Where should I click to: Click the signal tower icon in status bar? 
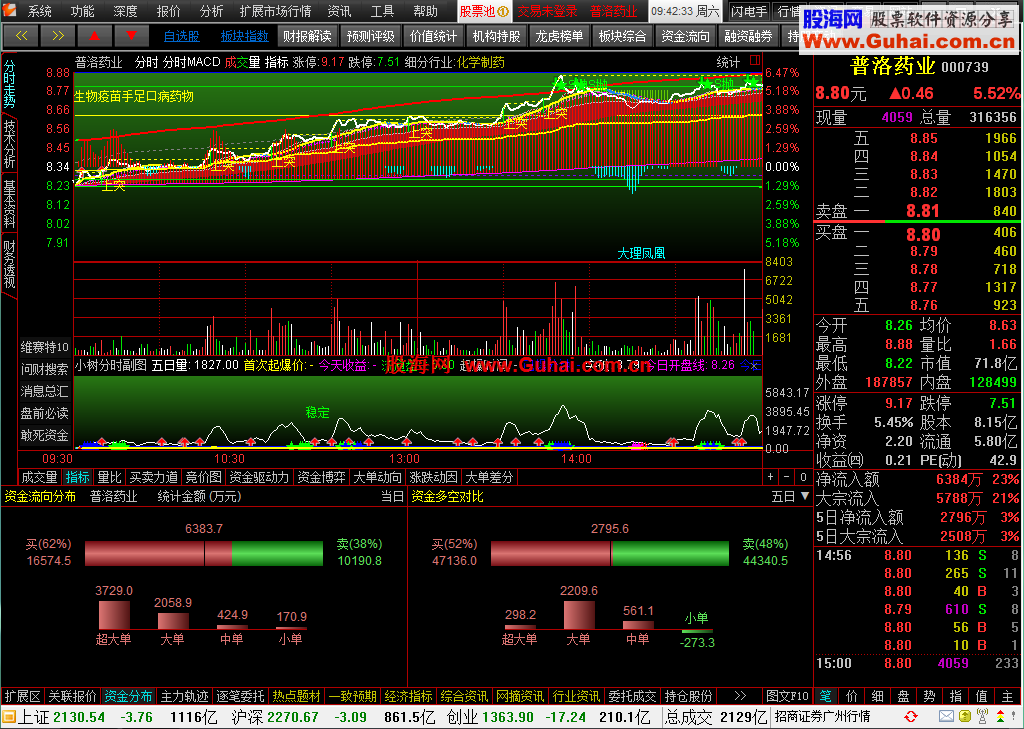980,717
